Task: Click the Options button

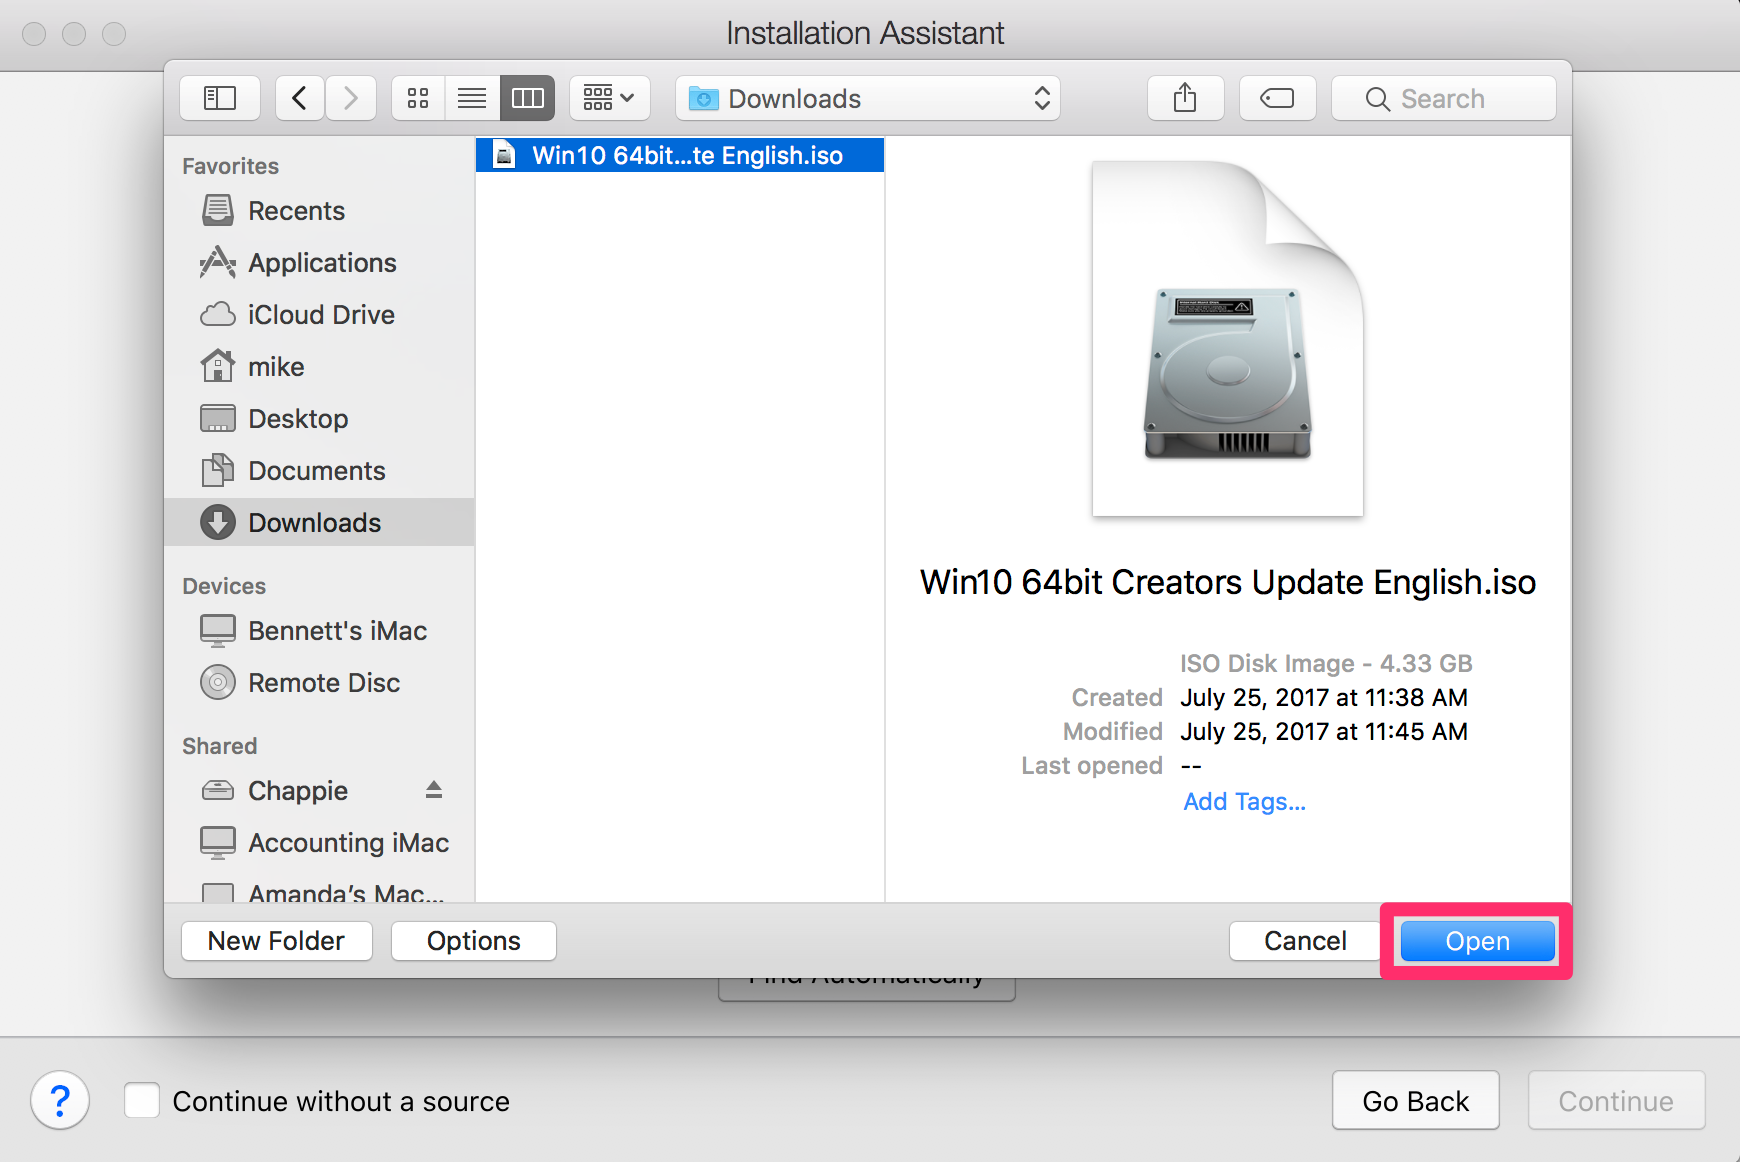Action: tap(474, 941)
